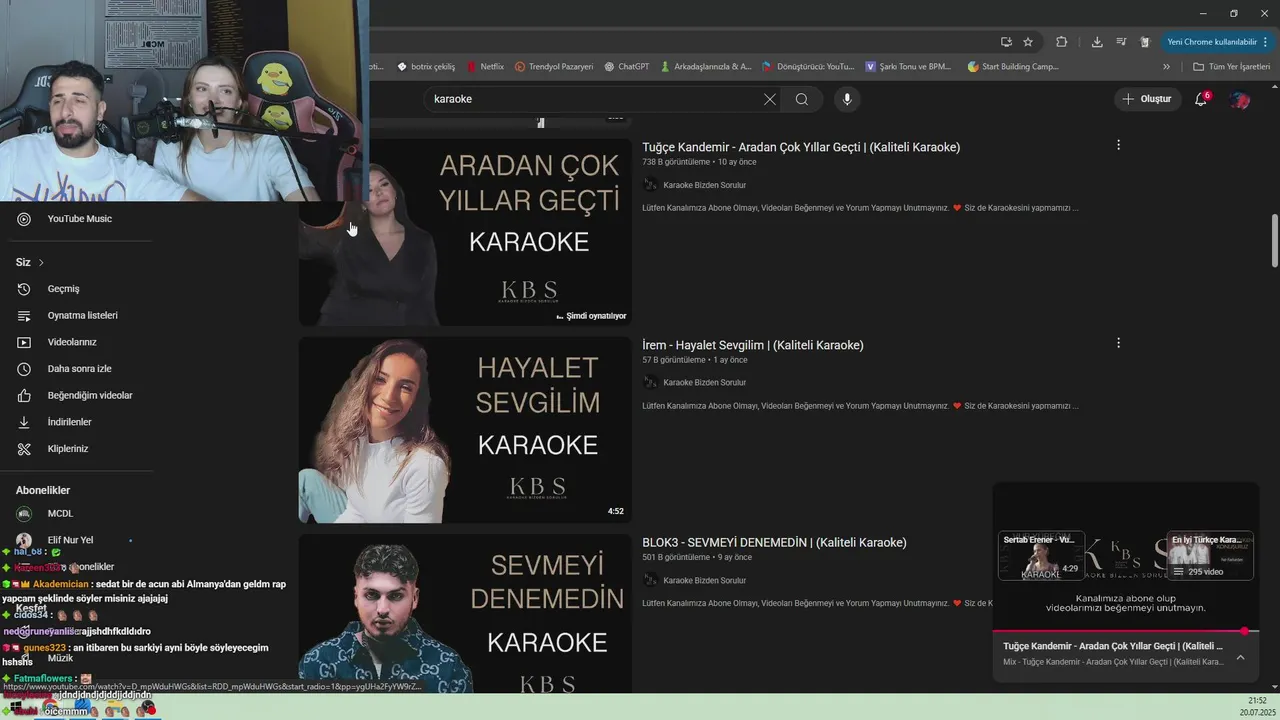Open the BLOK3 Sevmeyi Denemedin title
Image resolution: width=1280 pixels, height=720 pixels.
(x=774, y=542)
